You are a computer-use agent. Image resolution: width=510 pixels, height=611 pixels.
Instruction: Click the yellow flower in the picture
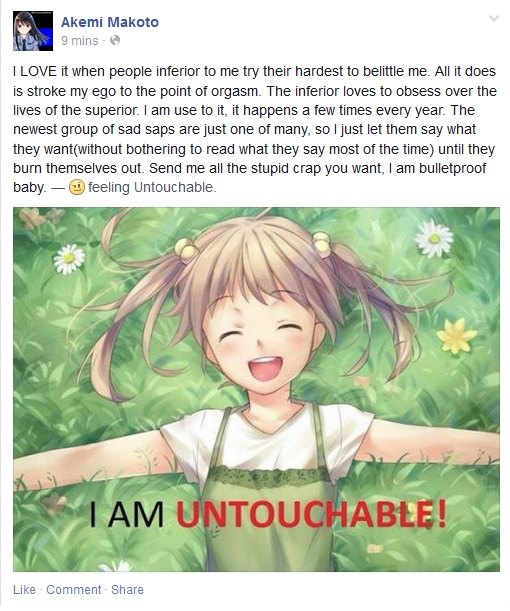click(x=456, y=336)
